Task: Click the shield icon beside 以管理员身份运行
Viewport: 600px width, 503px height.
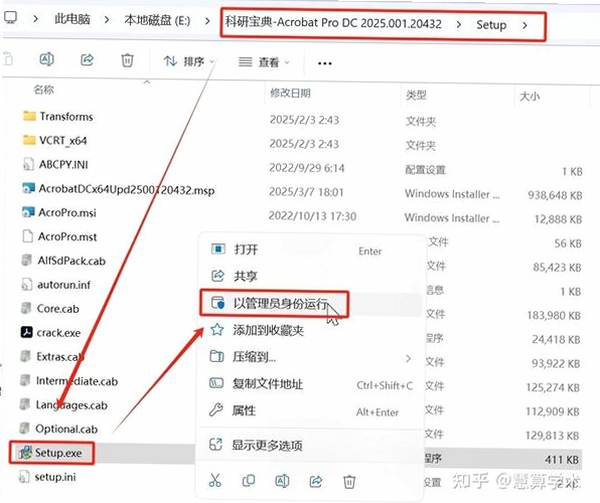Action: click(x=218, y=303)
